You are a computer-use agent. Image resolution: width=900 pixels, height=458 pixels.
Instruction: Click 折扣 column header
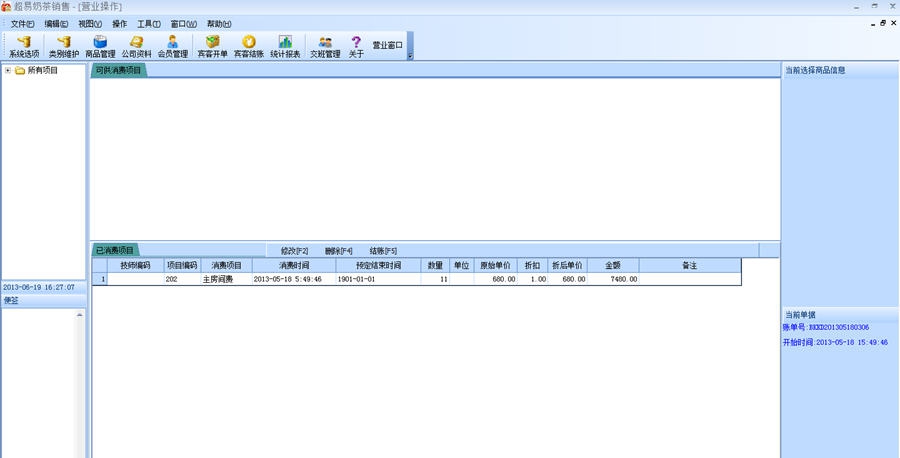coord(532,266)
